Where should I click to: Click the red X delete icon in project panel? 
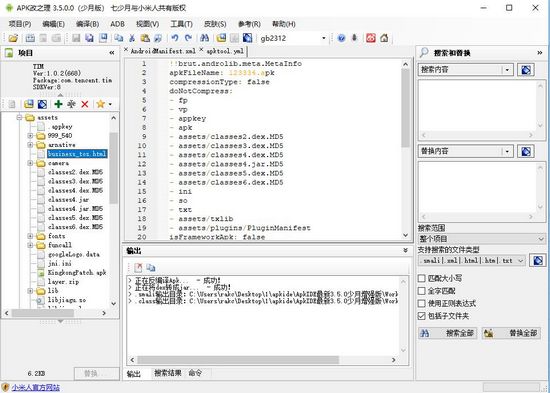tap(85, 104)
